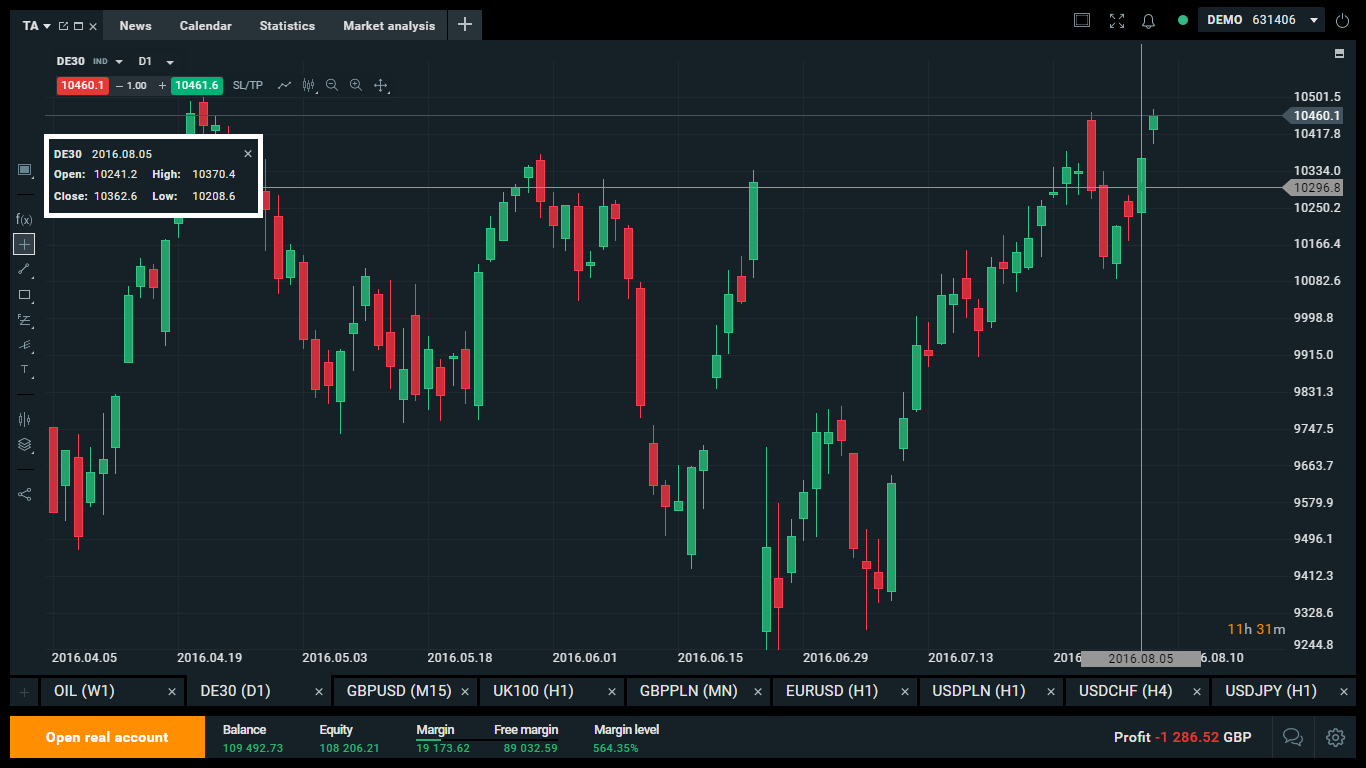Switch chart to line chart type

coord(285,86)
